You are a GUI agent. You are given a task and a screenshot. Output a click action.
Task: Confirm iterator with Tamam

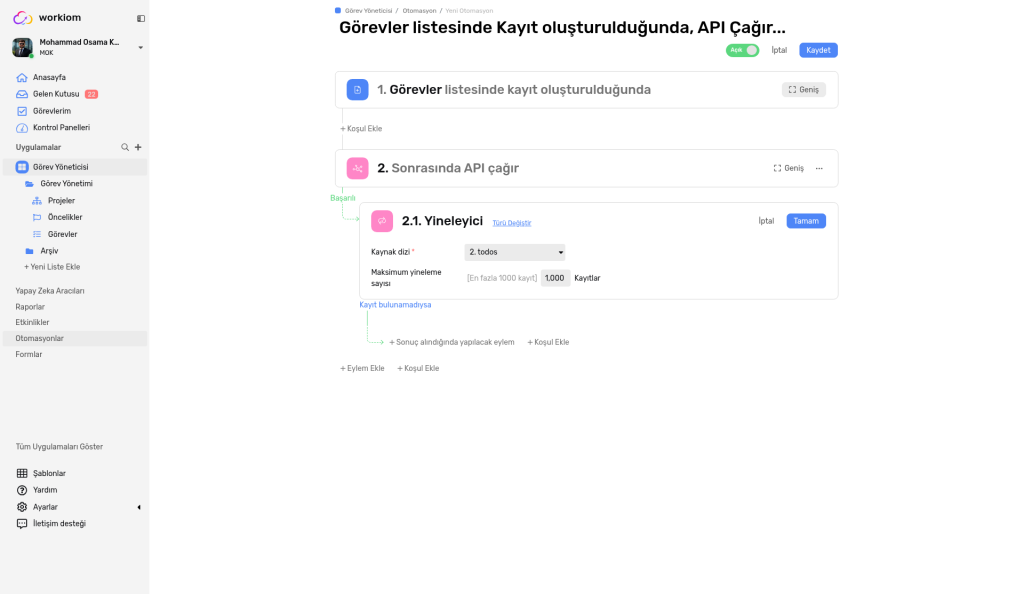coord(806,221)
